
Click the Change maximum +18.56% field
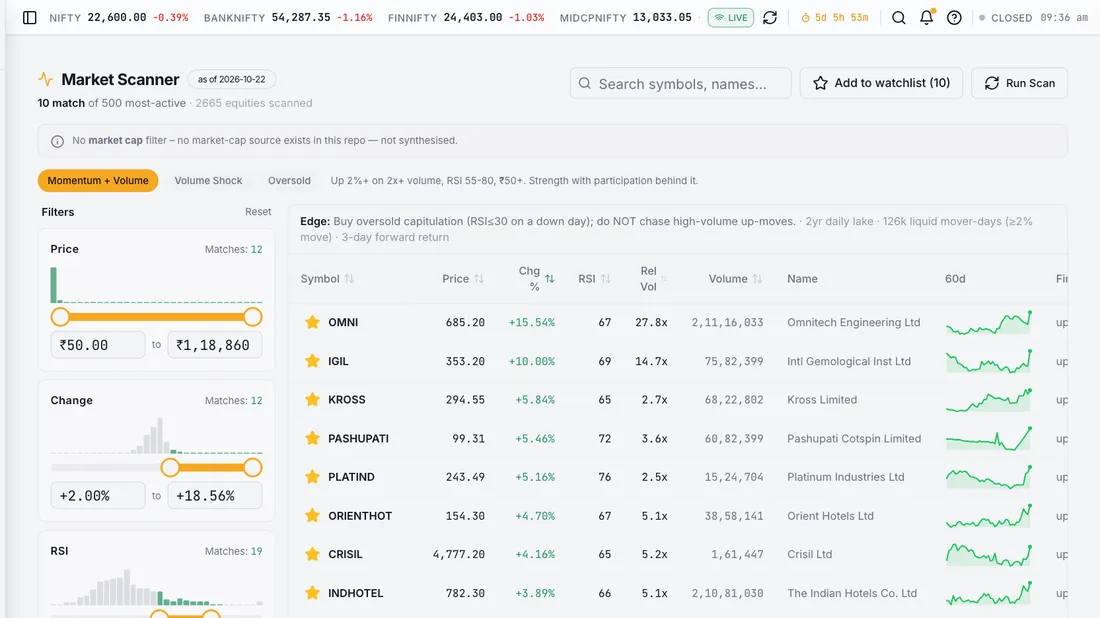(215, 495)
